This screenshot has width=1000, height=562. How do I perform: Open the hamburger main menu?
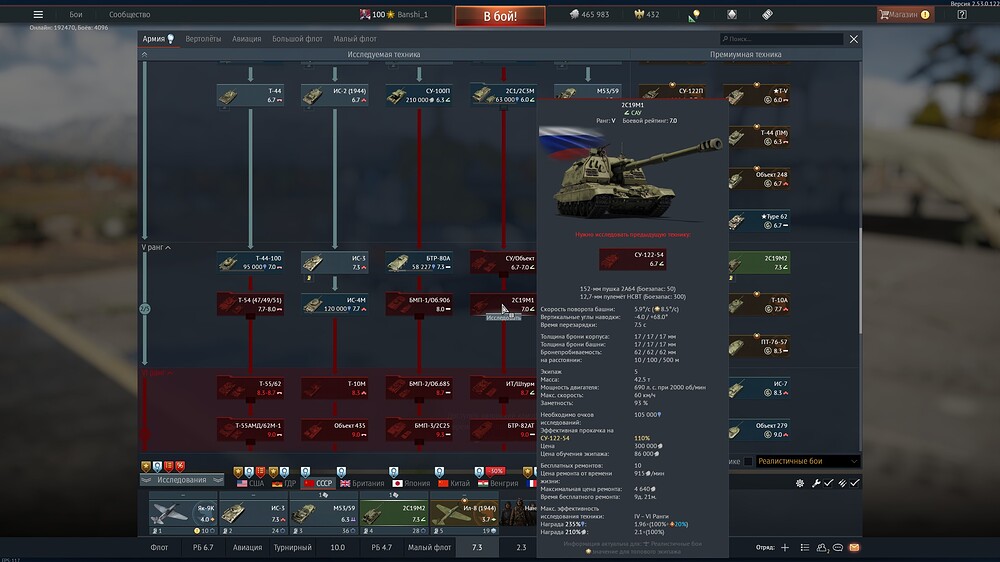tap(38, 15)
